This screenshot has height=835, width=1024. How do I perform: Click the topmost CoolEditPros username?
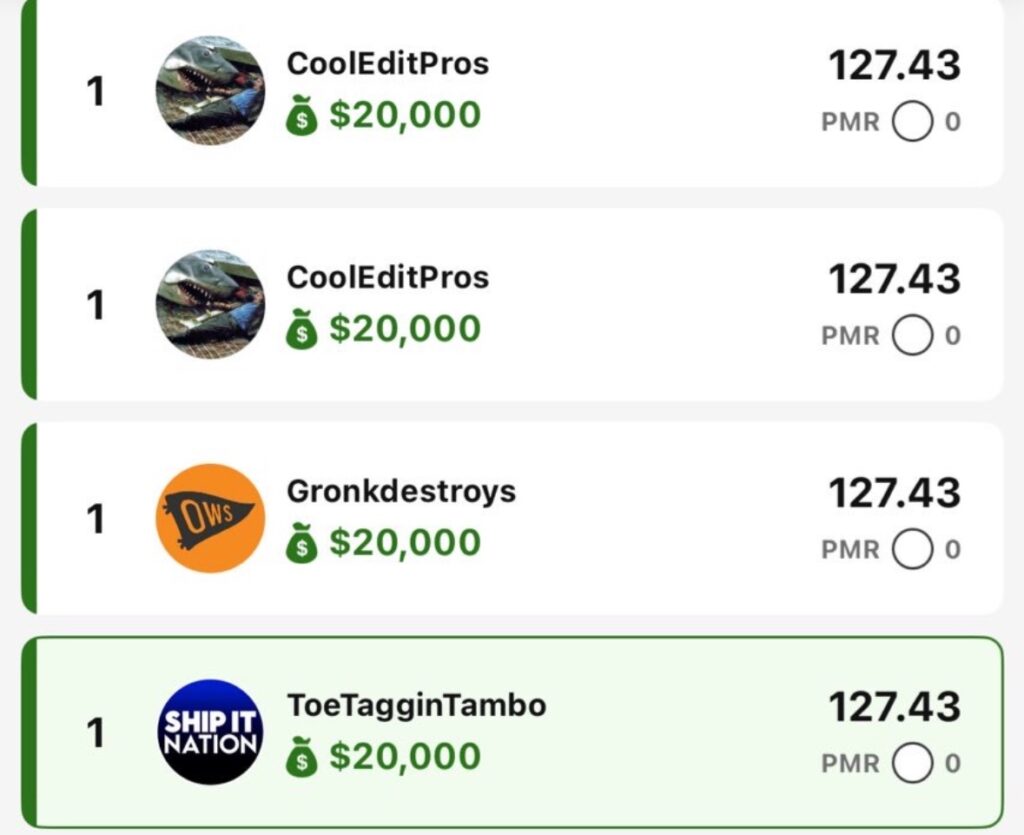[388, 63]
